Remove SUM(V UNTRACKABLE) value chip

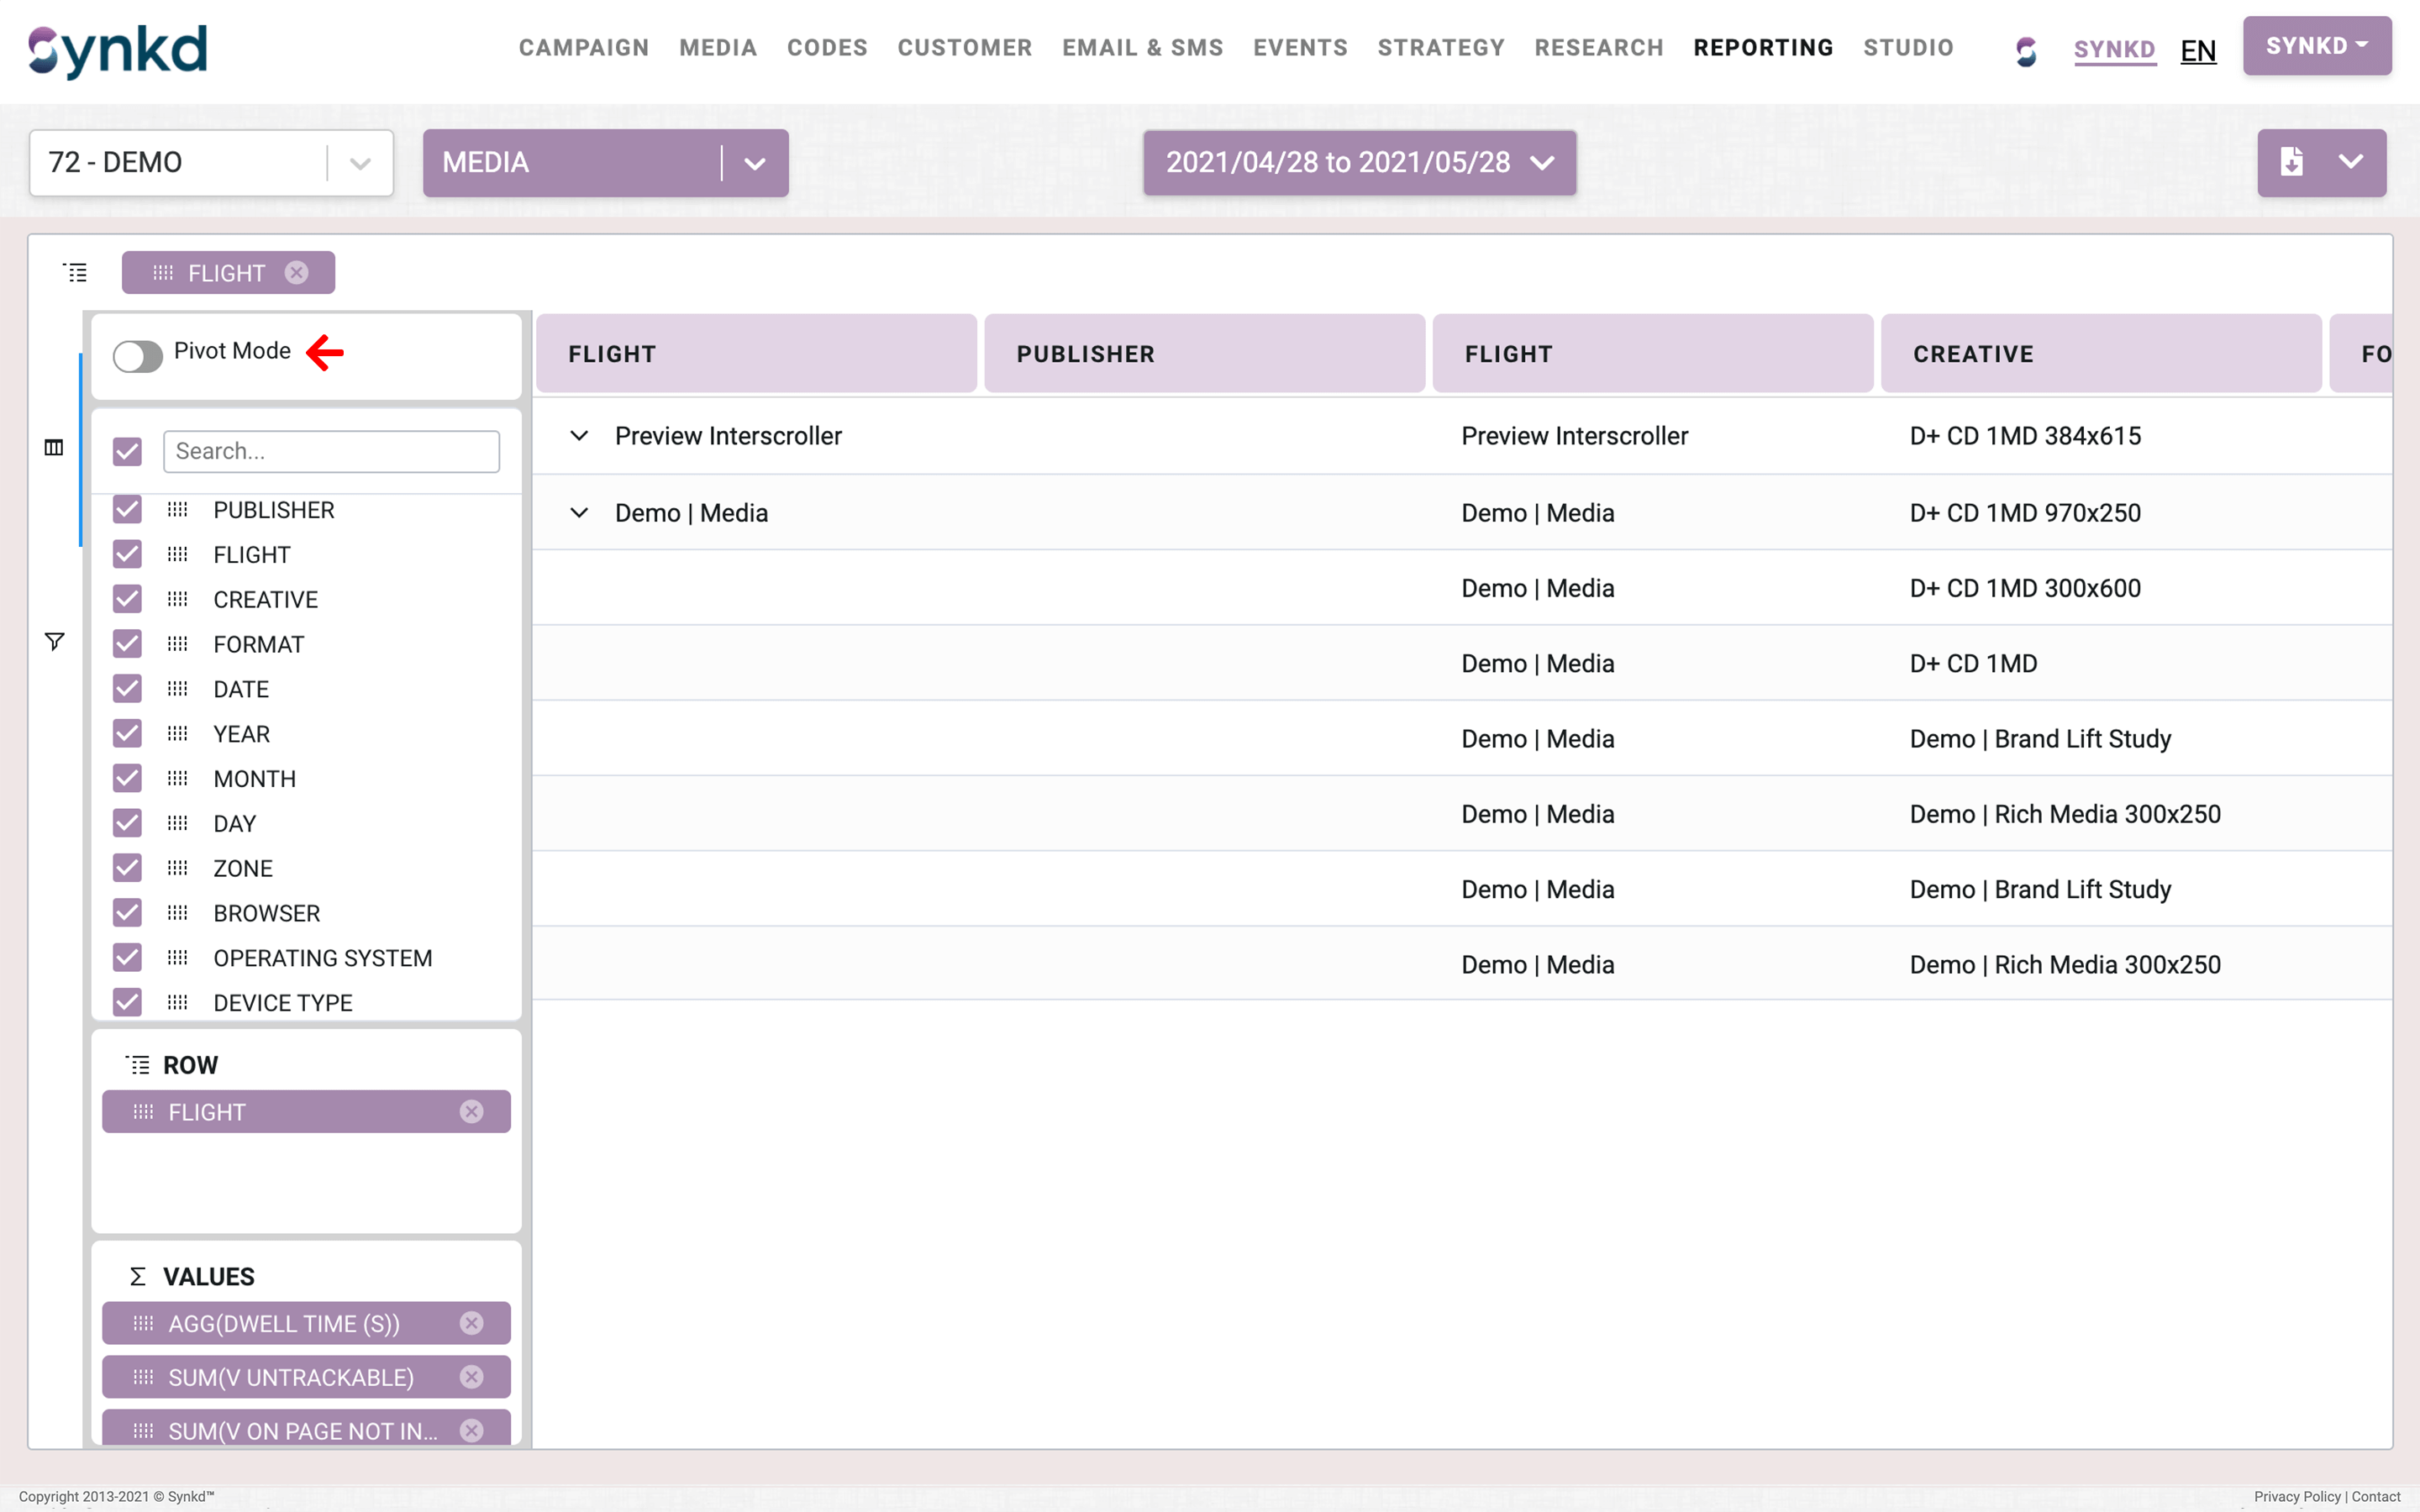pos(471,1377)
